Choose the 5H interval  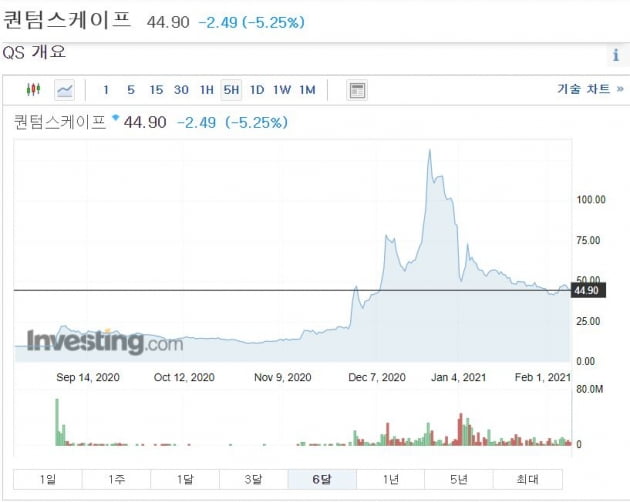coord(231,90)
